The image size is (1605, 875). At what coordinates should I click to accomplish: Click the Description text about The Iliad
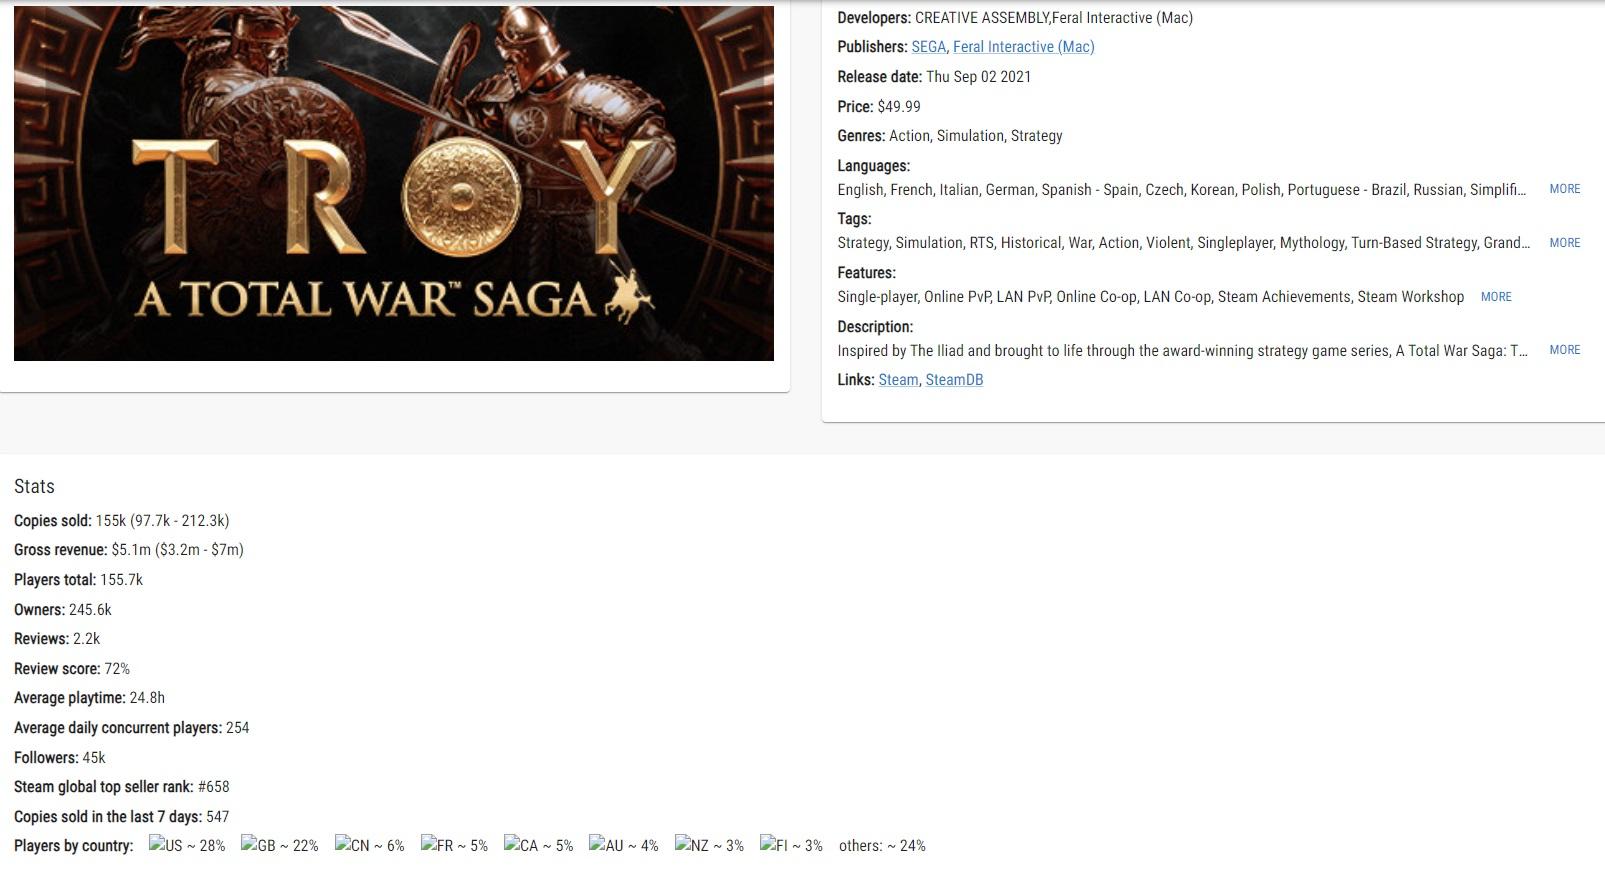pyautogui.click(x=1183, y=351)
